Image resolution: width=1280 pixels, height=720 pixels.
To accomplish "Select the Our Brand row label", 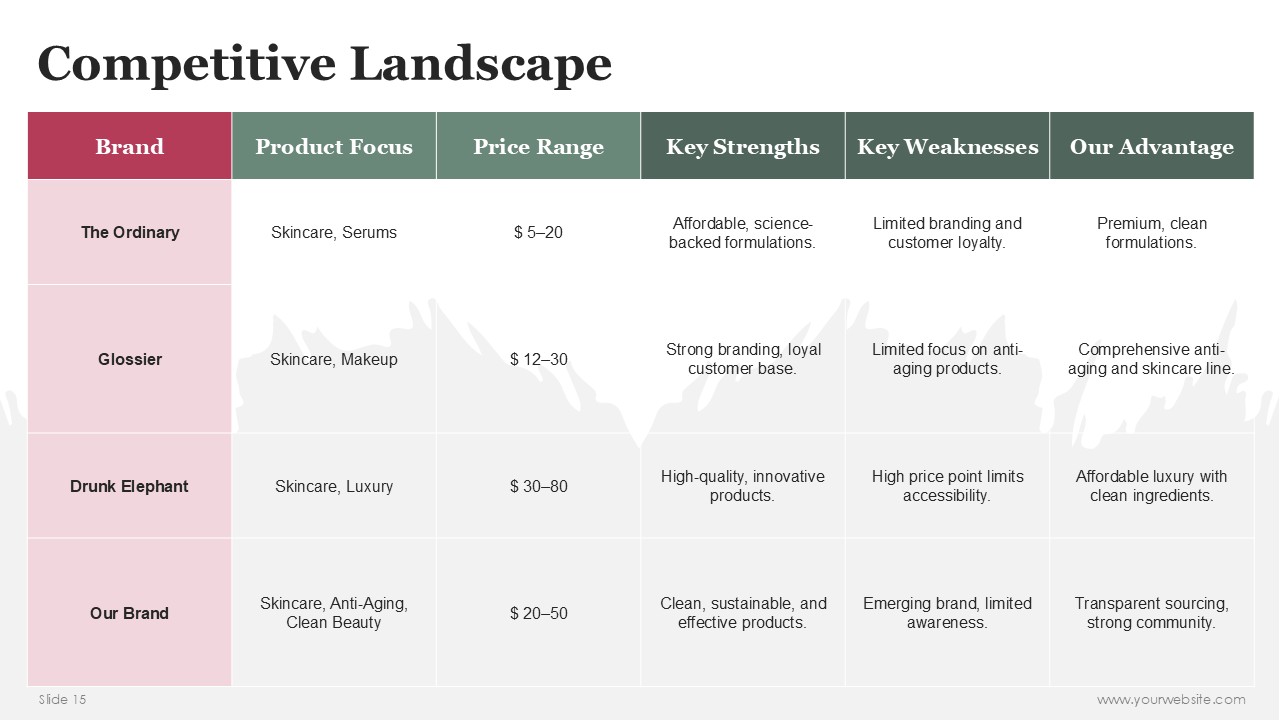I will point(130,612).
